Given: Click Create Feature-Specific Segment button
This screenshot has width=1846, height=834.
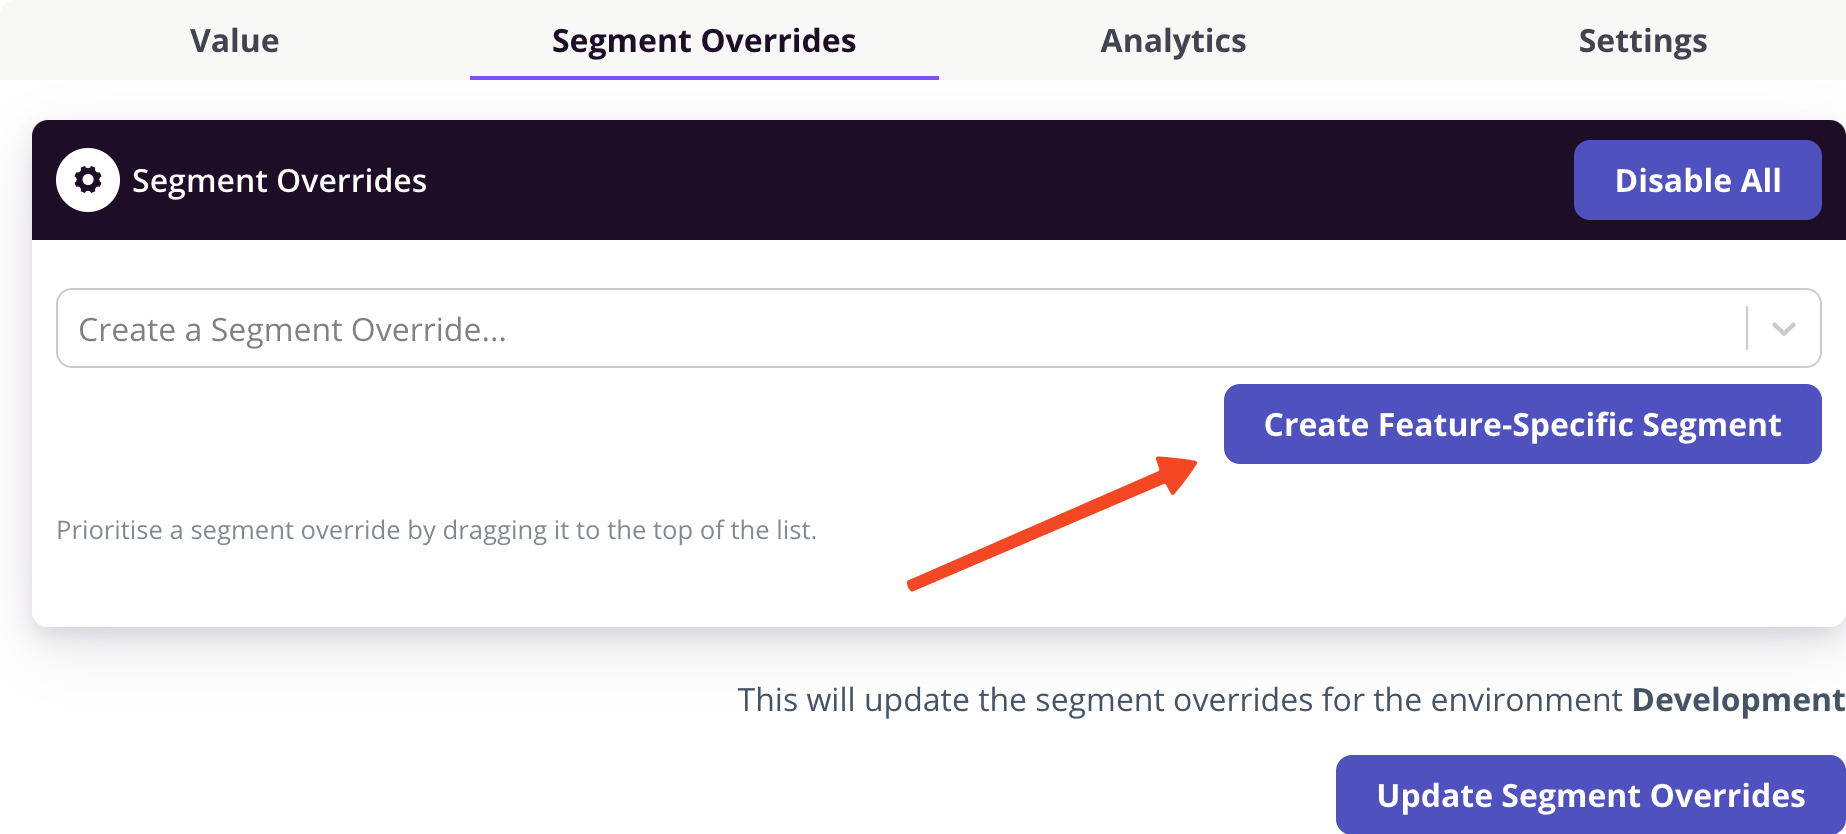Looking at the screenshot, I should point(1522,424).
